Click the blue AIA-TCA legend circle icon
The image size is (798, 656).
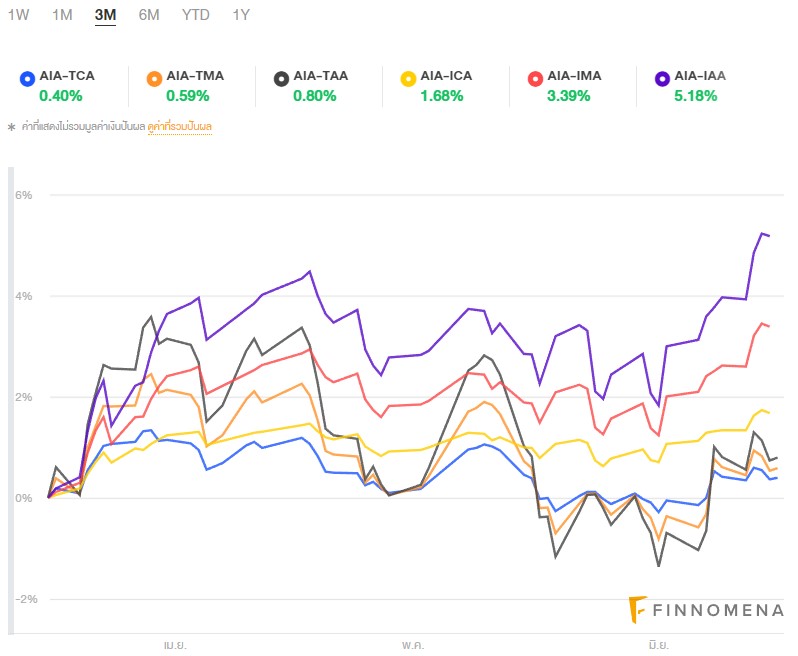27,77
